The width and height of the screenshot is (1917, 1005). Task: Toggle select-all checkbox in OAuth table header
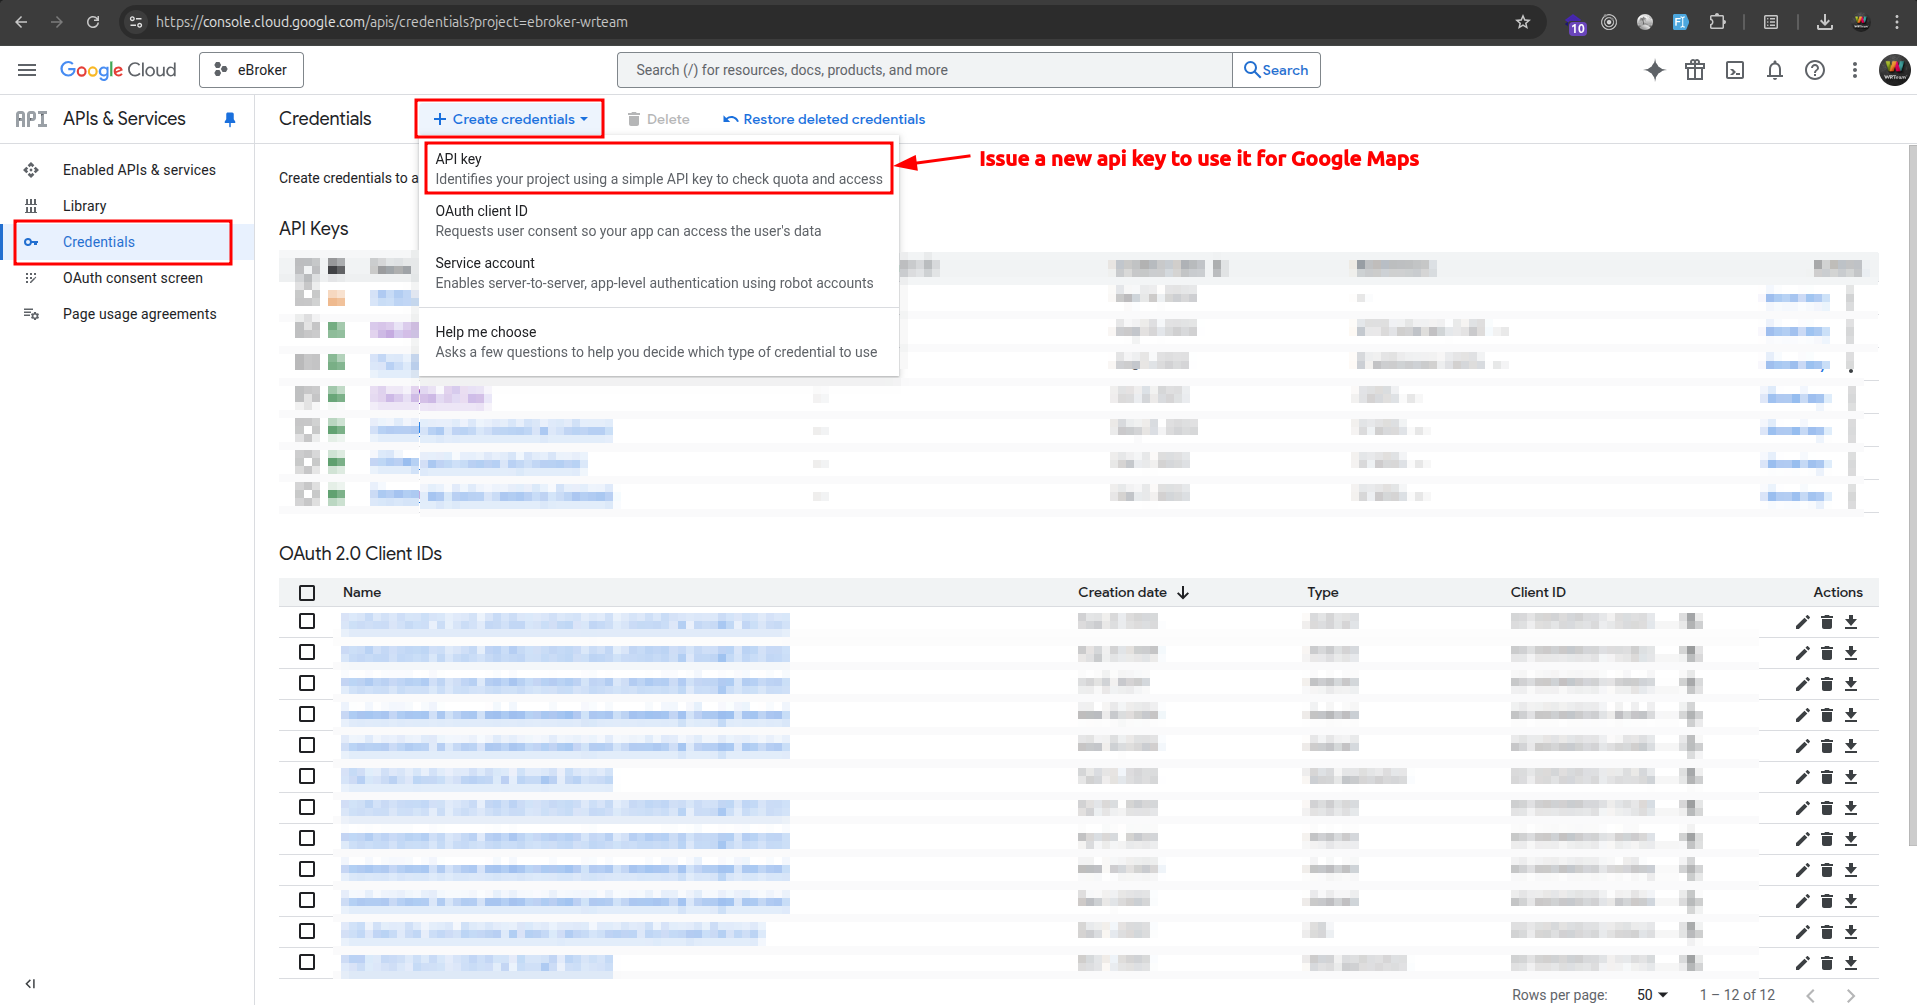click(307, 593)
